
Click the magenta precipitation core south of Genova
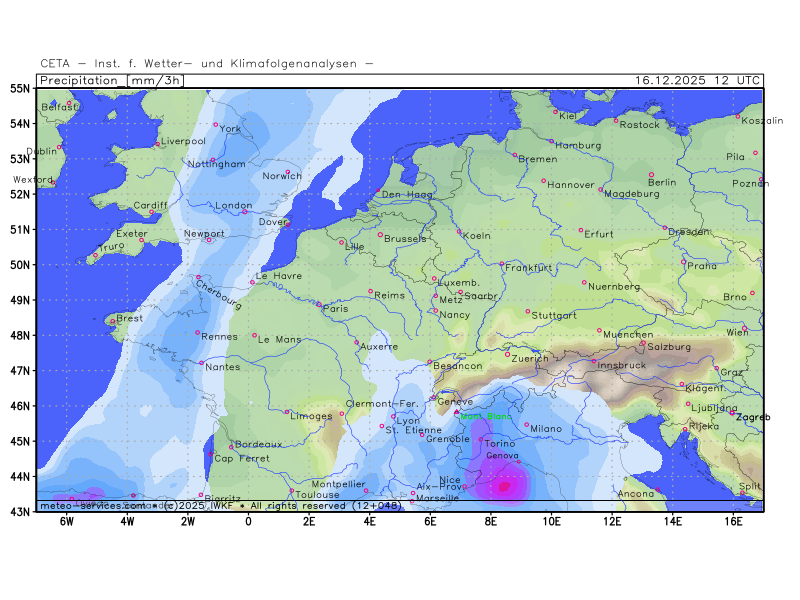point(504,486)
